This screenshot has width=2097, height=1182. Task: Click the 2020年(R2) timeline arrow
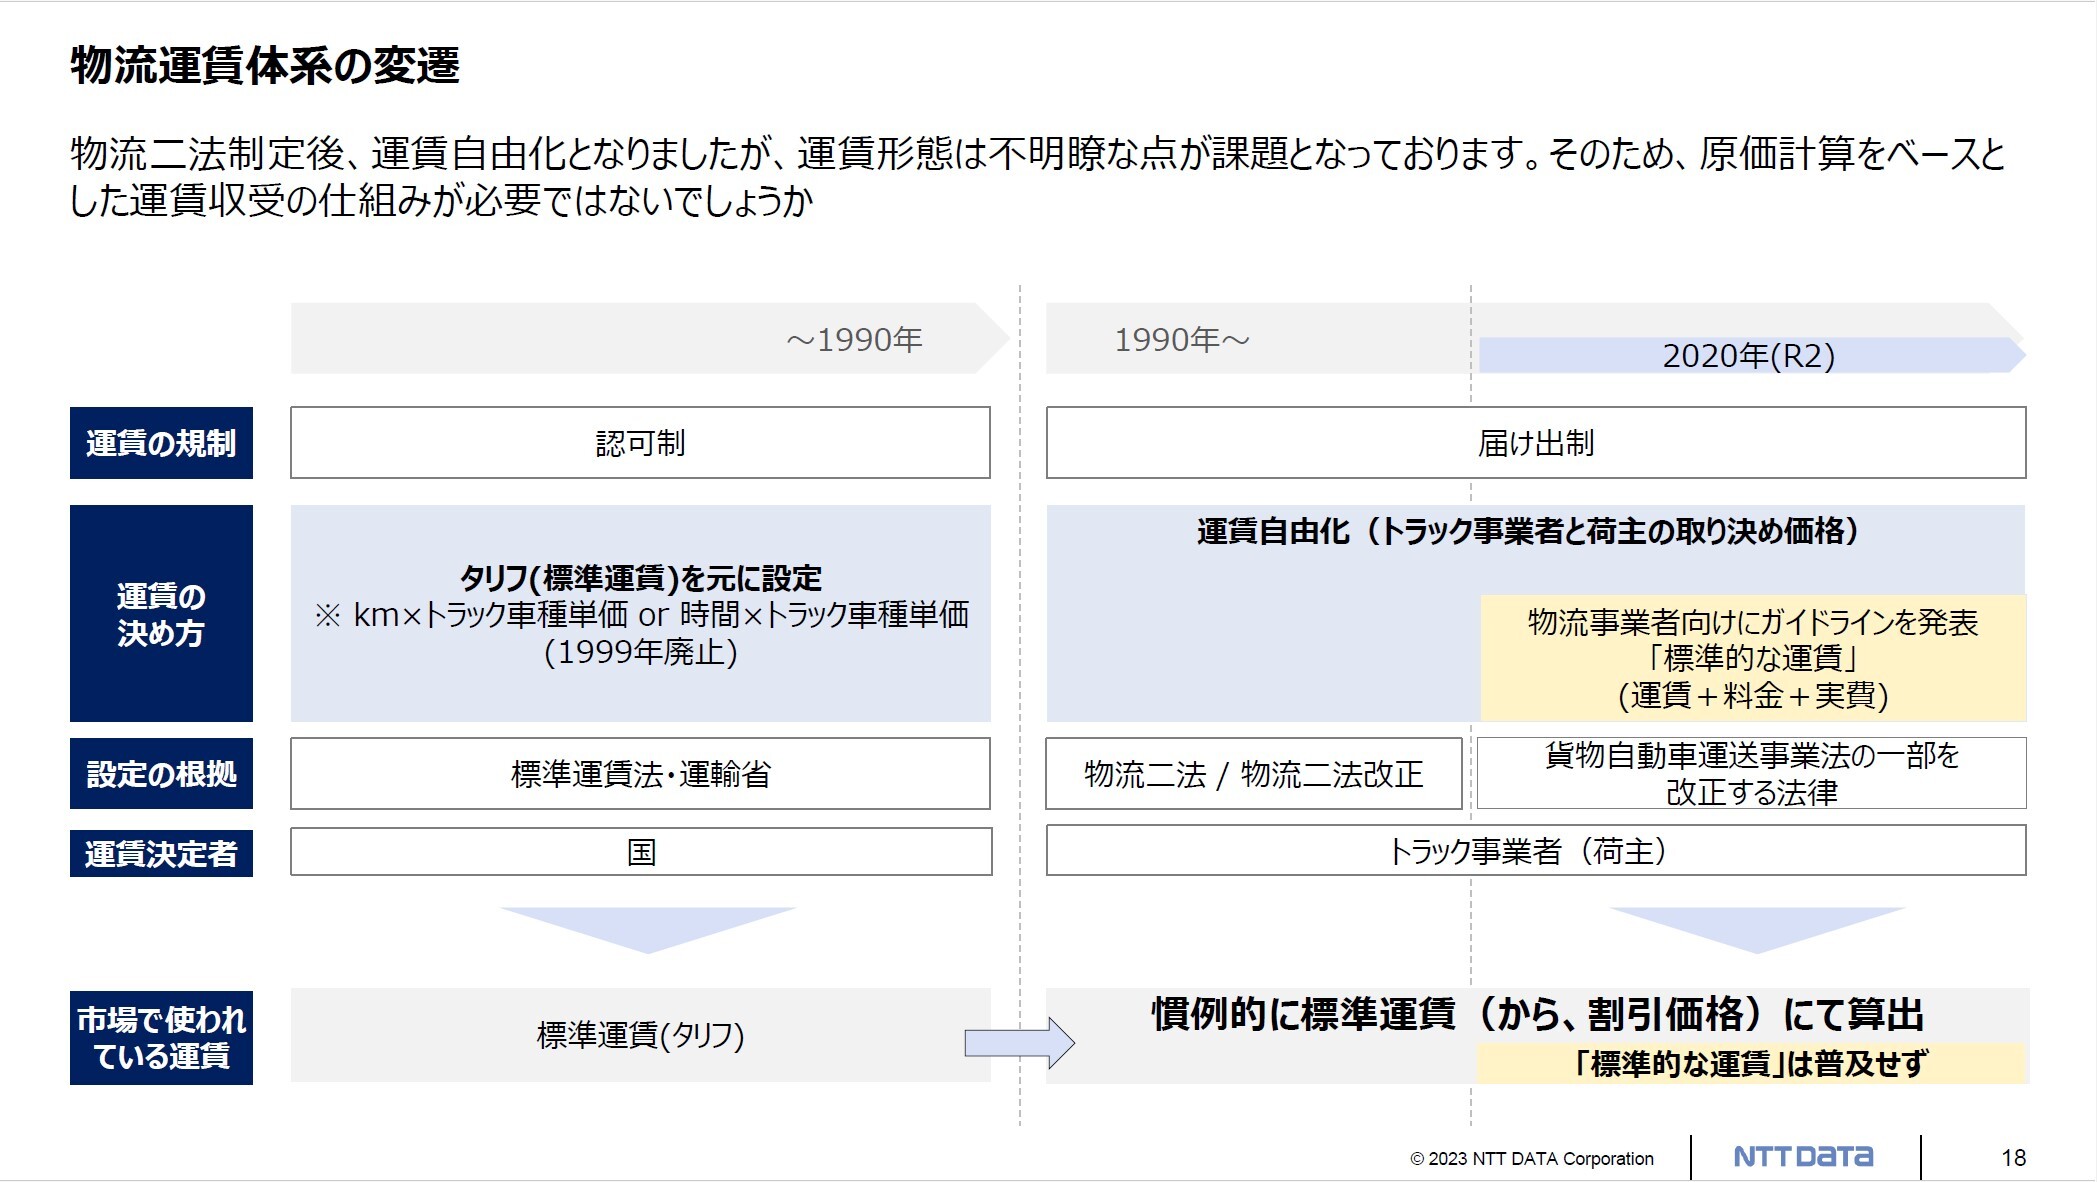1750,355
